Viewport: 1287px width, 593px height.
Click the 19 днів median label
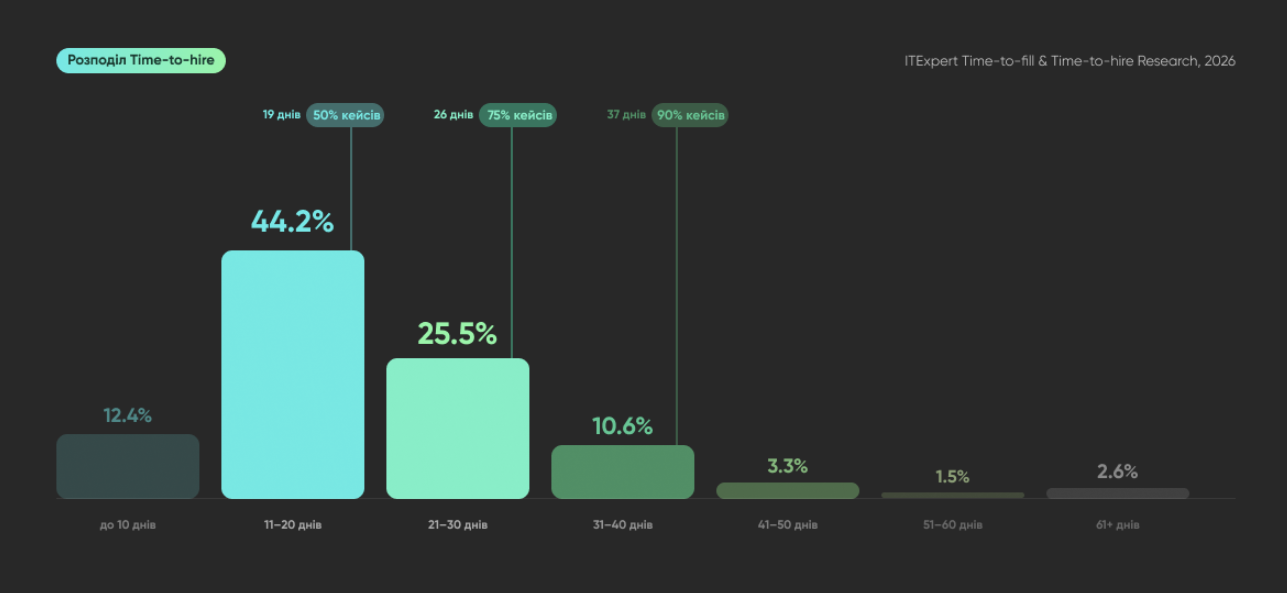[281, 115]
